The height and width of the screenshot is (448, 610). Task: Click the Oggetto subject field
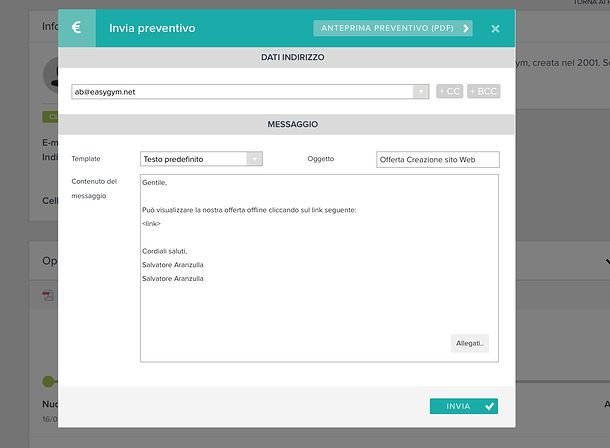438,159
